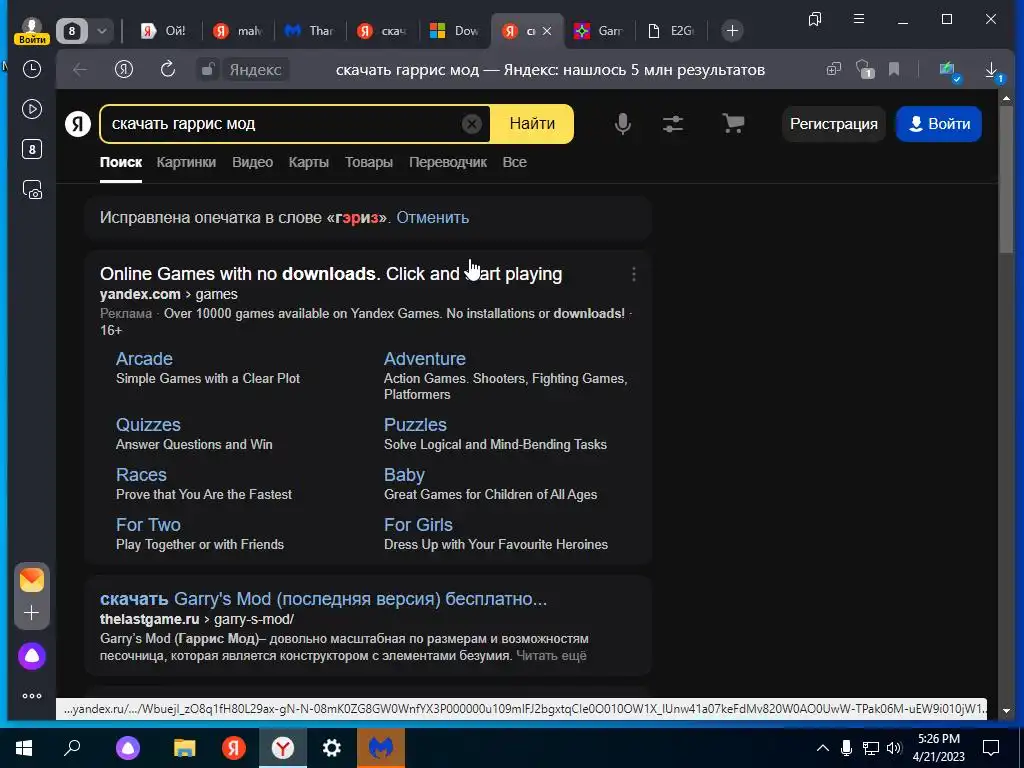Screen dimensions: 1024x768
Task: Switch to the Garr tab
Action: 599,31
